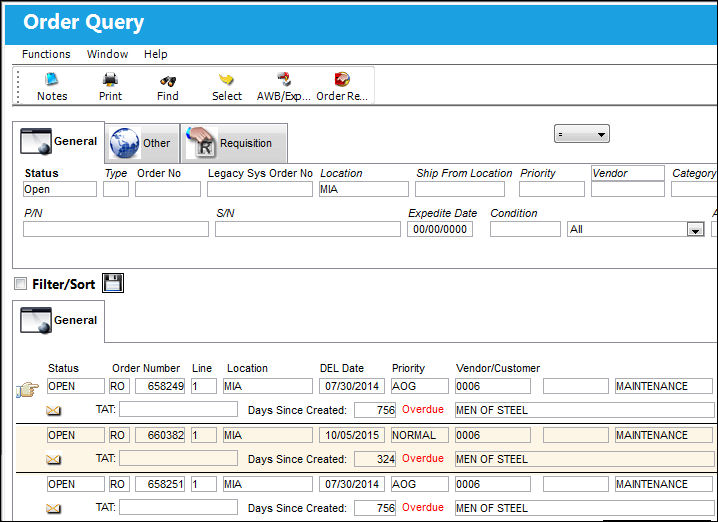Switch to the Other tab
718x522 pixels.
tap(142, 143)
